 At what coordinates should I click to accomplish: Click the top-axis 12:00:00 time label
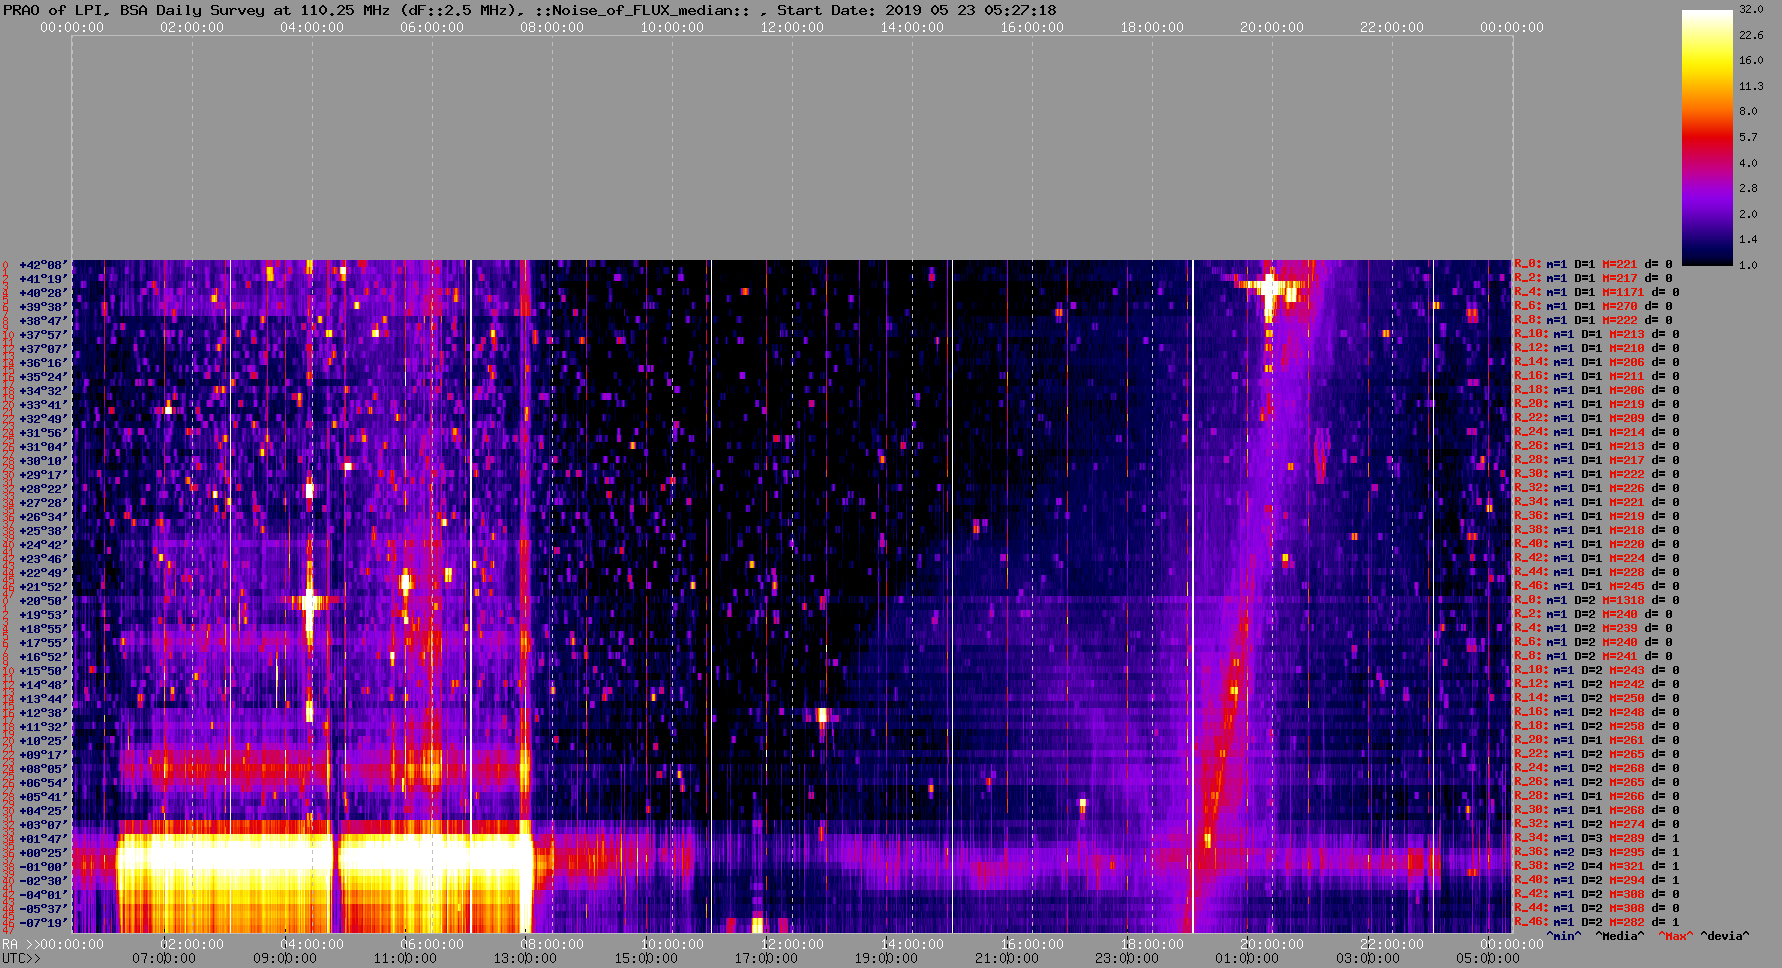click(x=792, y=27)
